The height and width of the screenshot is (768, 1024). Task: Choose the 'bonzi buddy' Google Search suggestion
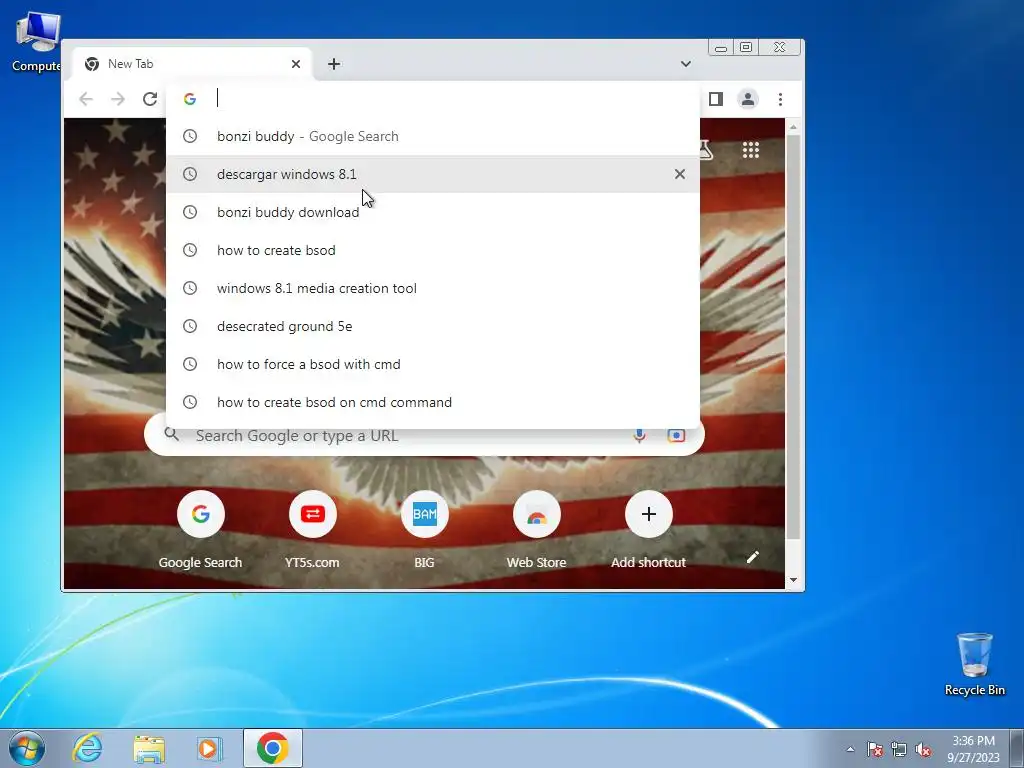[433, 136]
